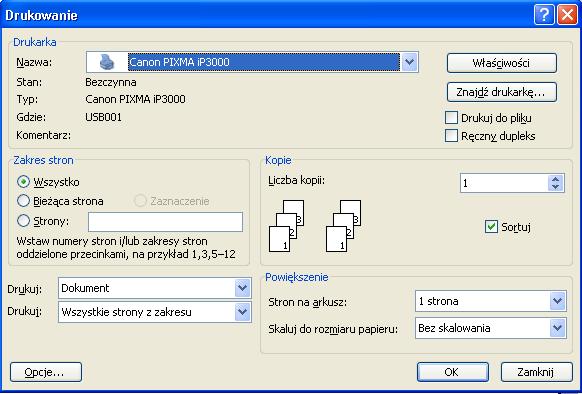The width and height of the screenshot is (582, 394).
Task: Click the printer icon beside Canon PIXMA iP3000
Action: pyautogui.click(x=107, y=62)
